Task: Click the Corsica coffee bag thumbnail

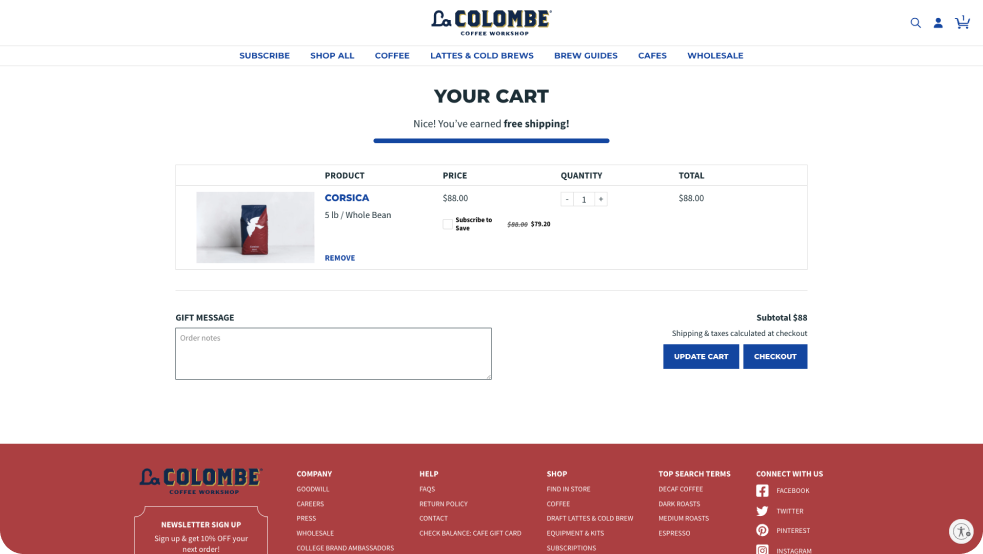Action: [255, 227]
